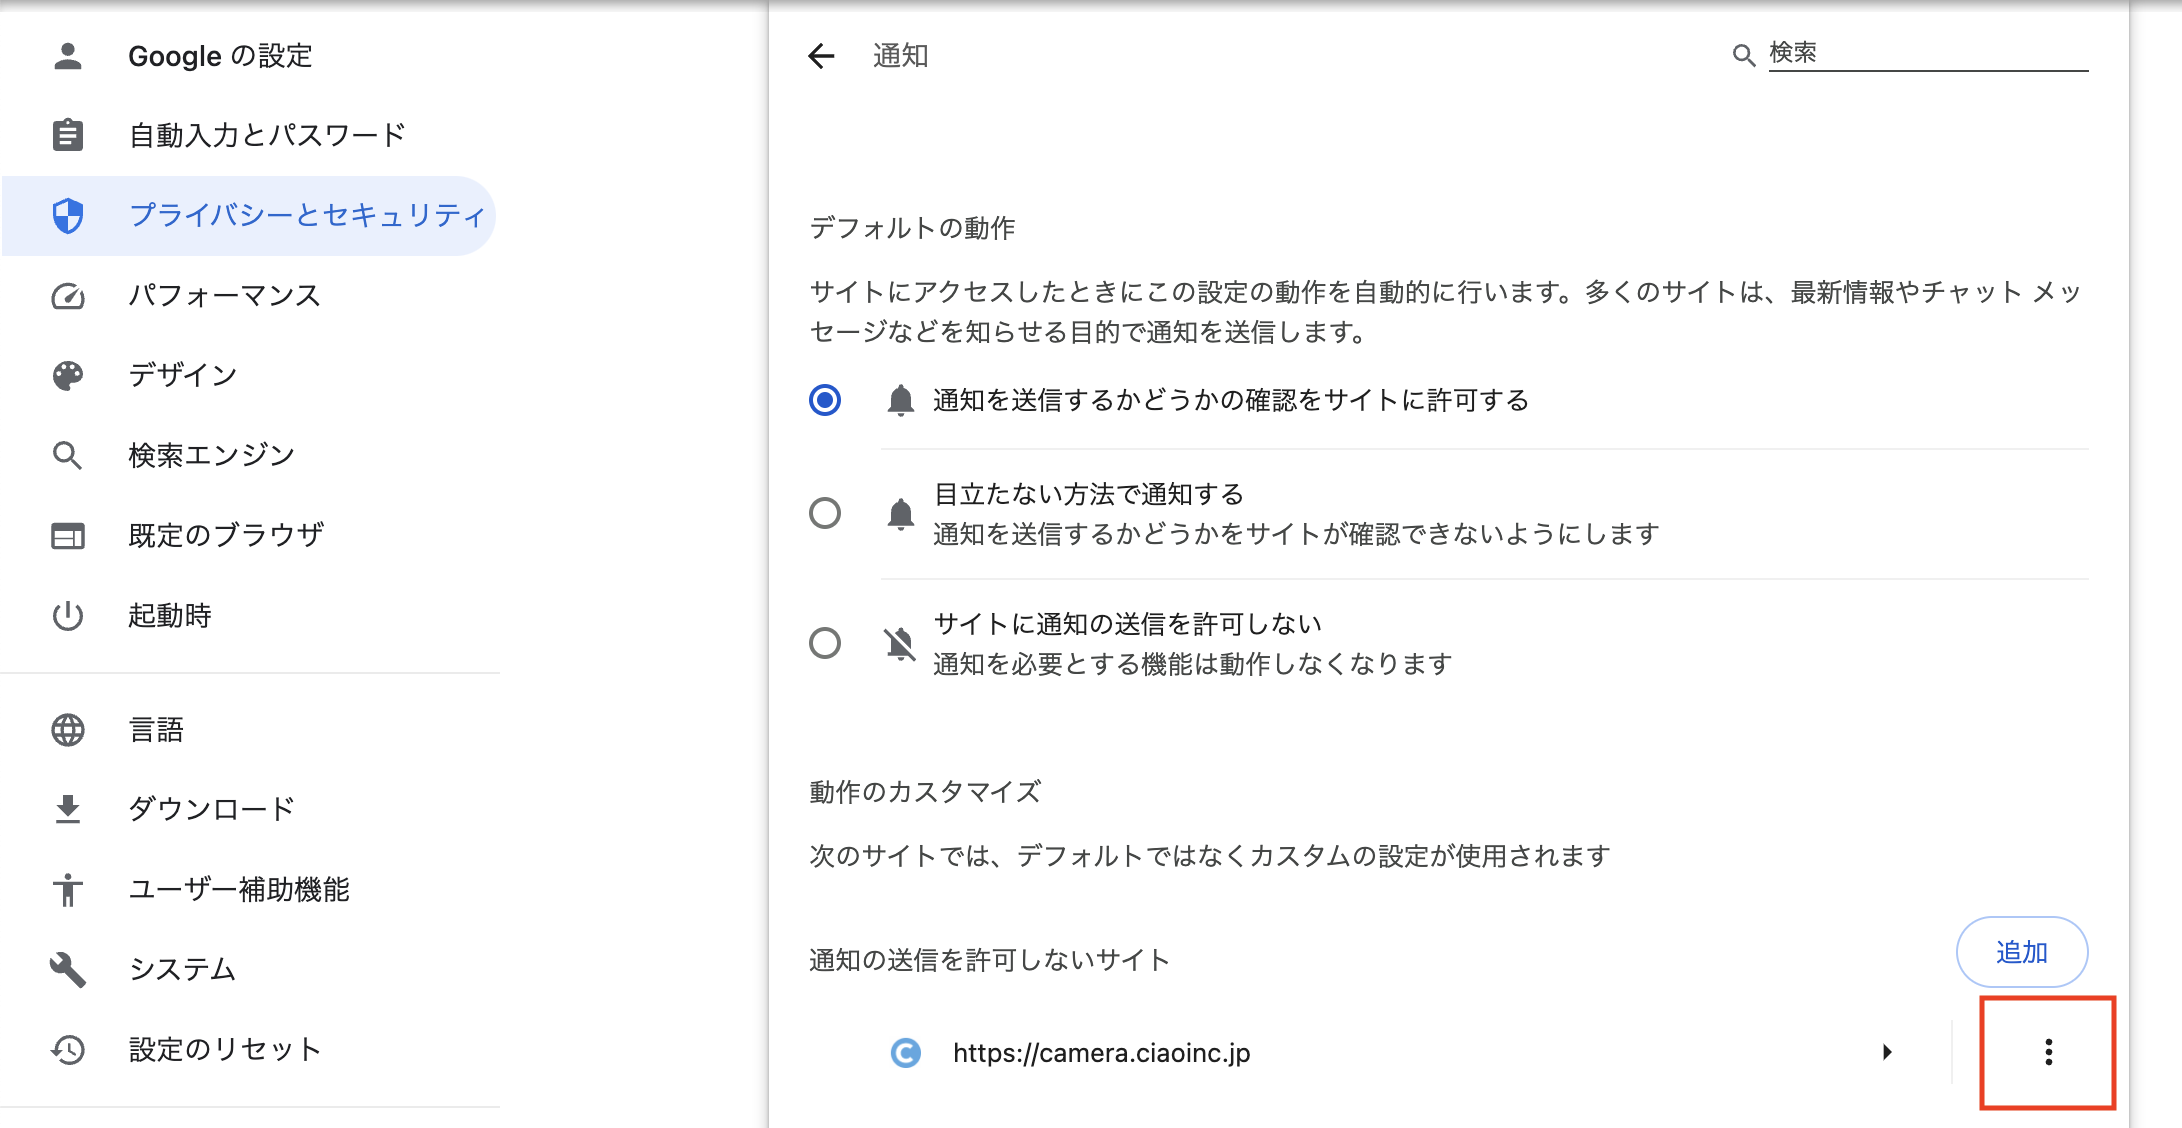Click the magnifier icon in search field
Image resolution: width=2182 pixels, height=1128 pixels.
coord(1743,55)
